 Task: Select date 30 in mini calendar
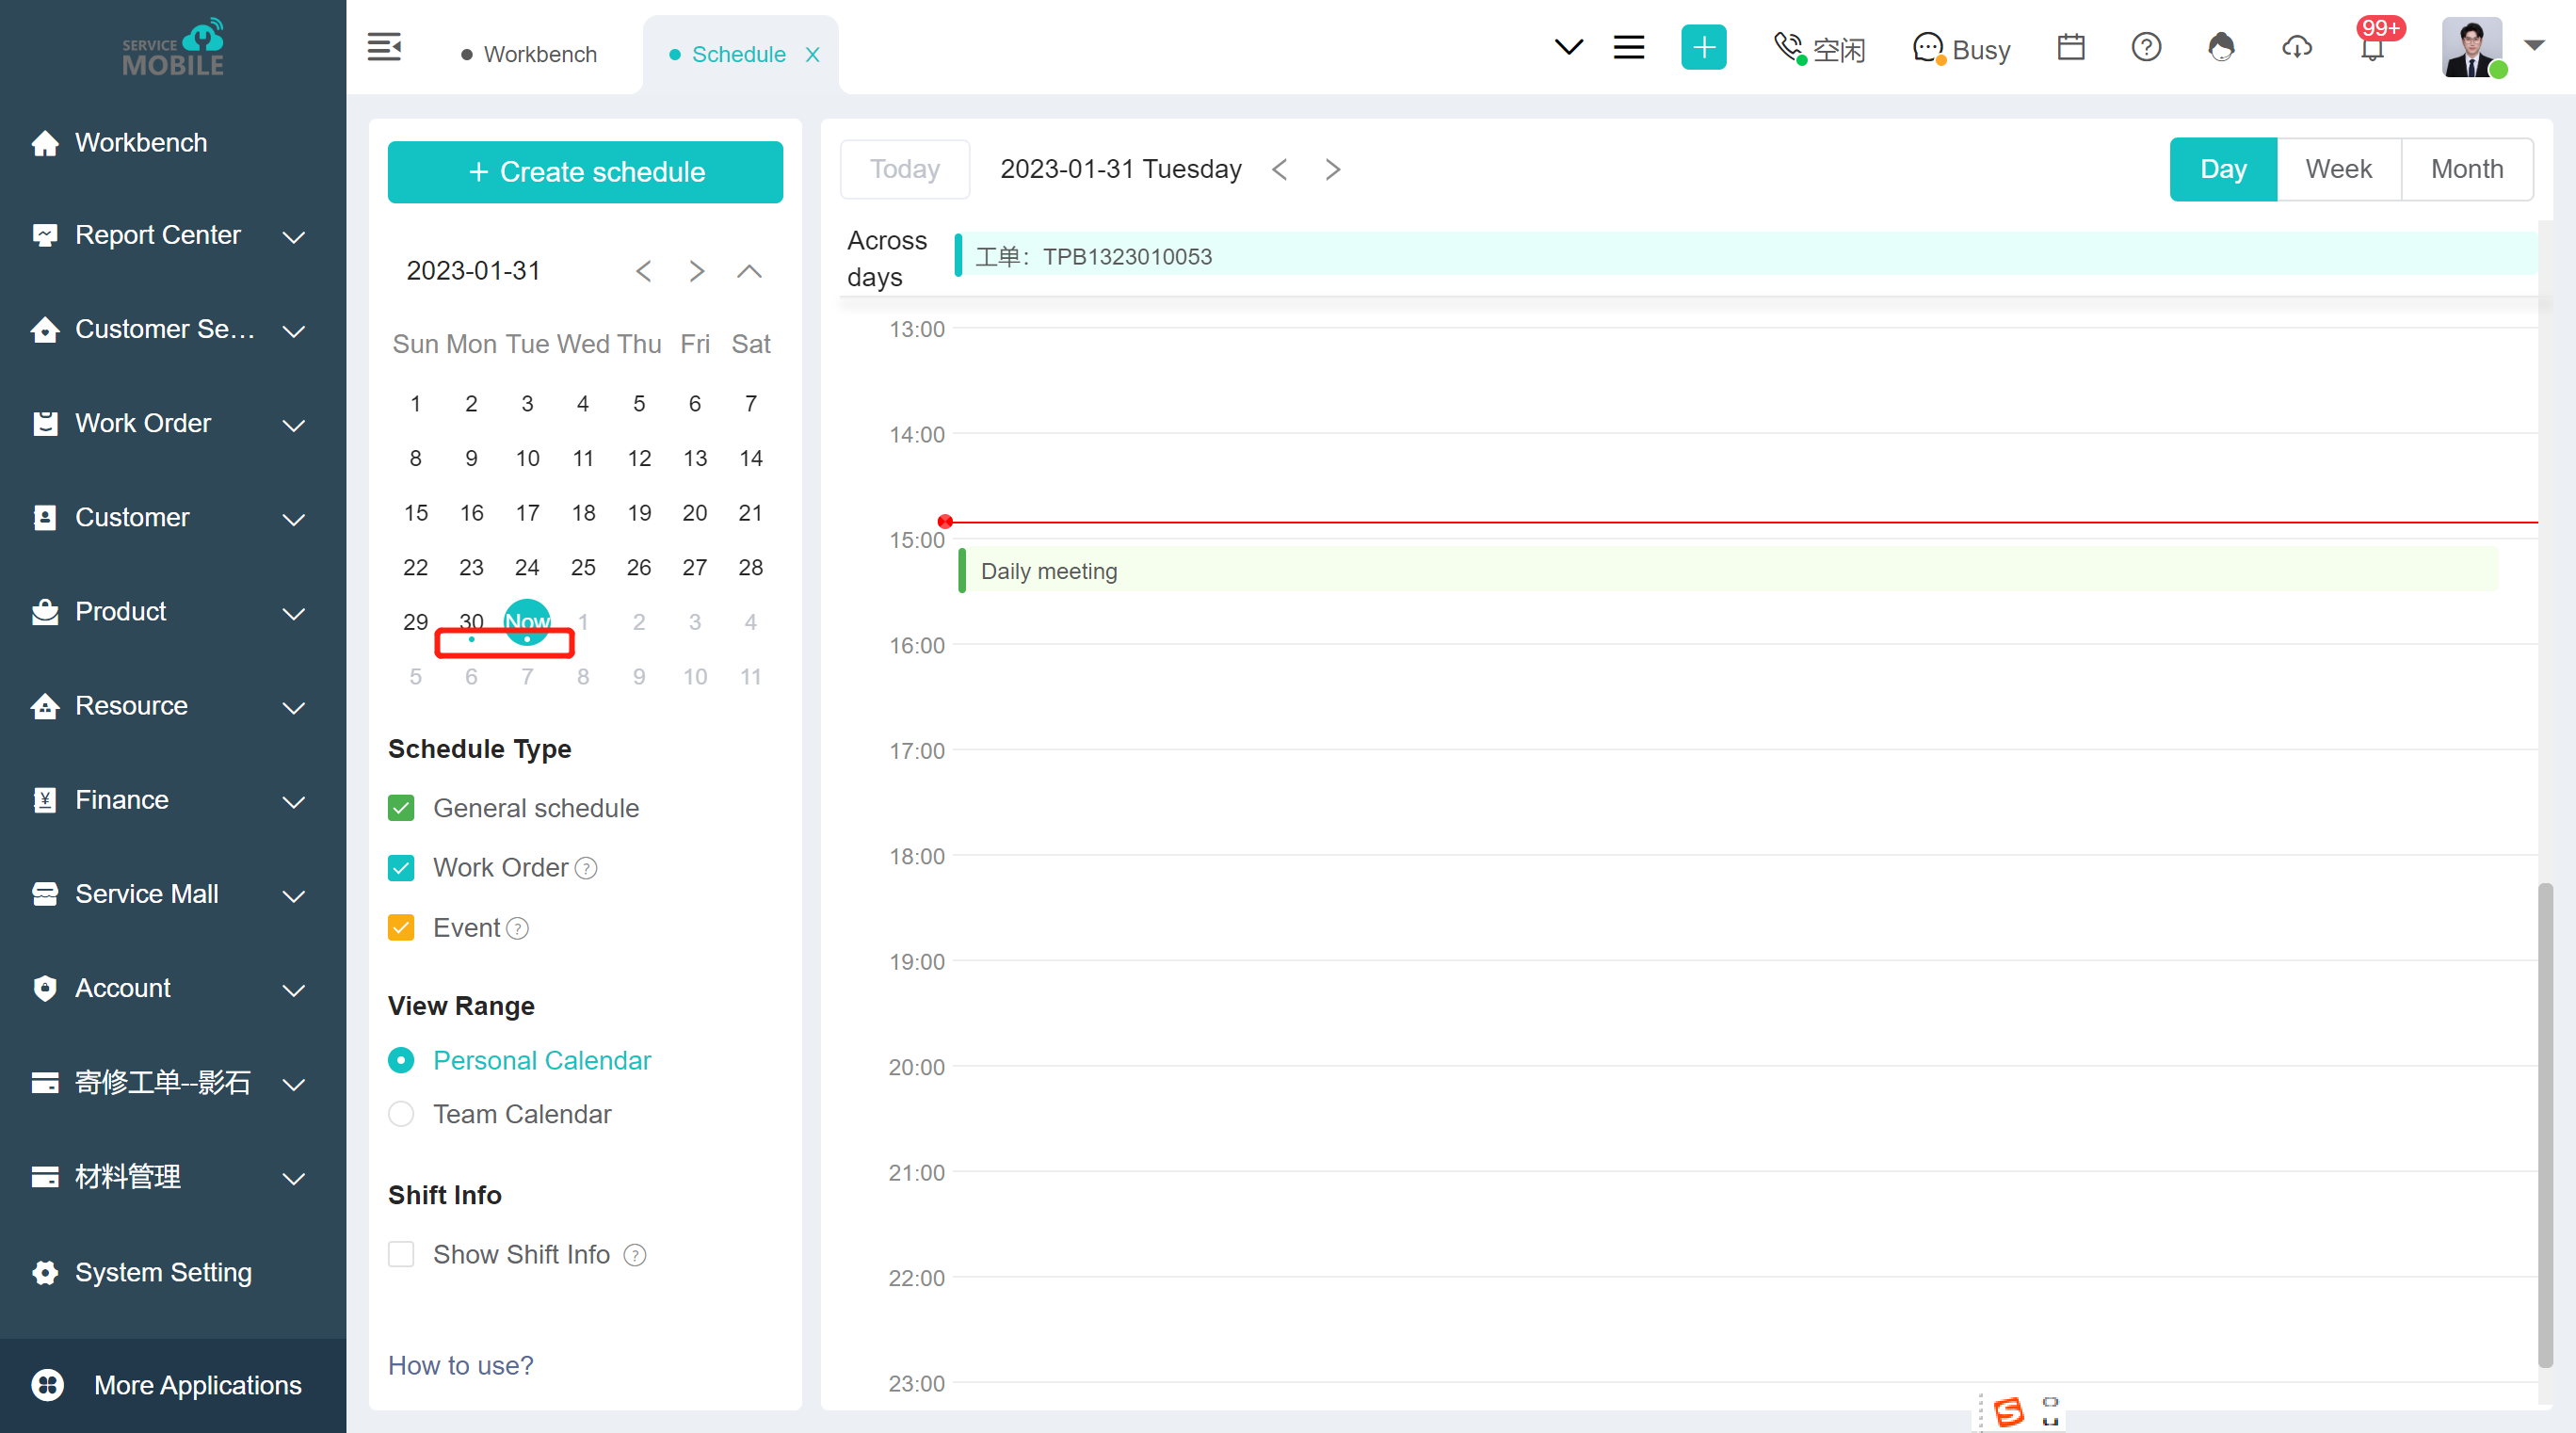(x=471, y=621)
